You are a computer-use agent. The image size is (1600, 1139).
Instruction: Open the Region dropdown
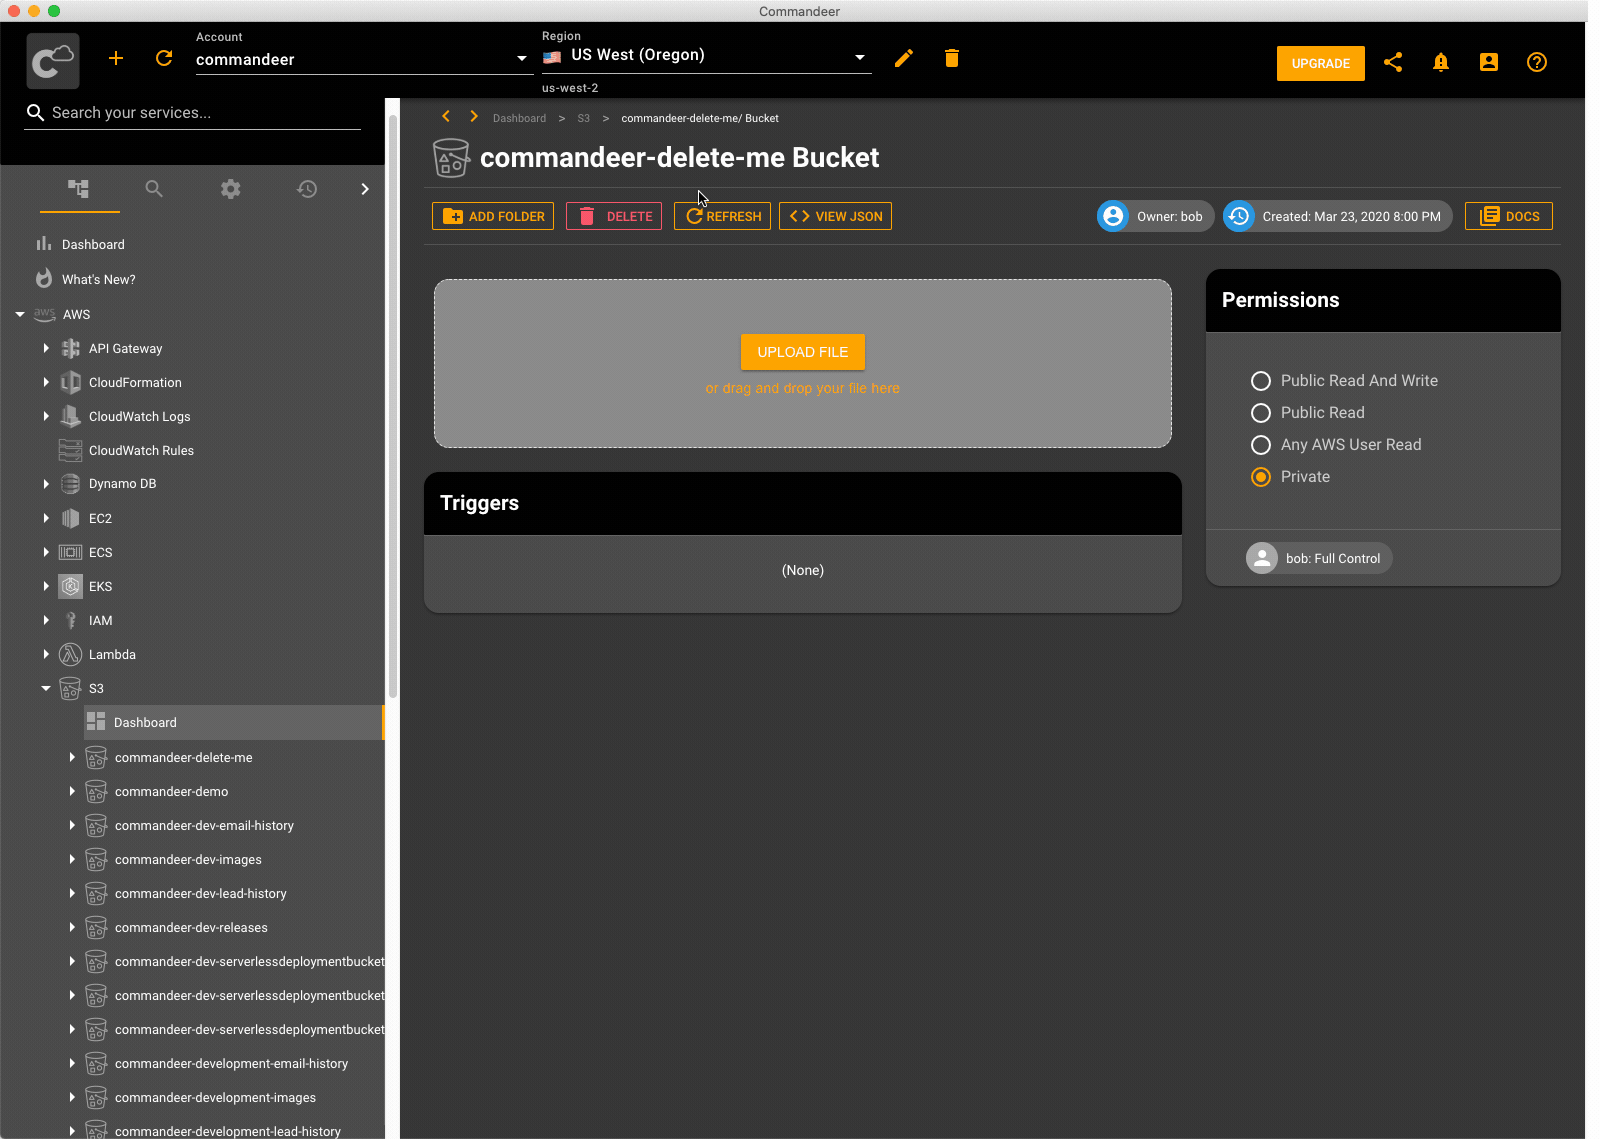coord(706,56)
